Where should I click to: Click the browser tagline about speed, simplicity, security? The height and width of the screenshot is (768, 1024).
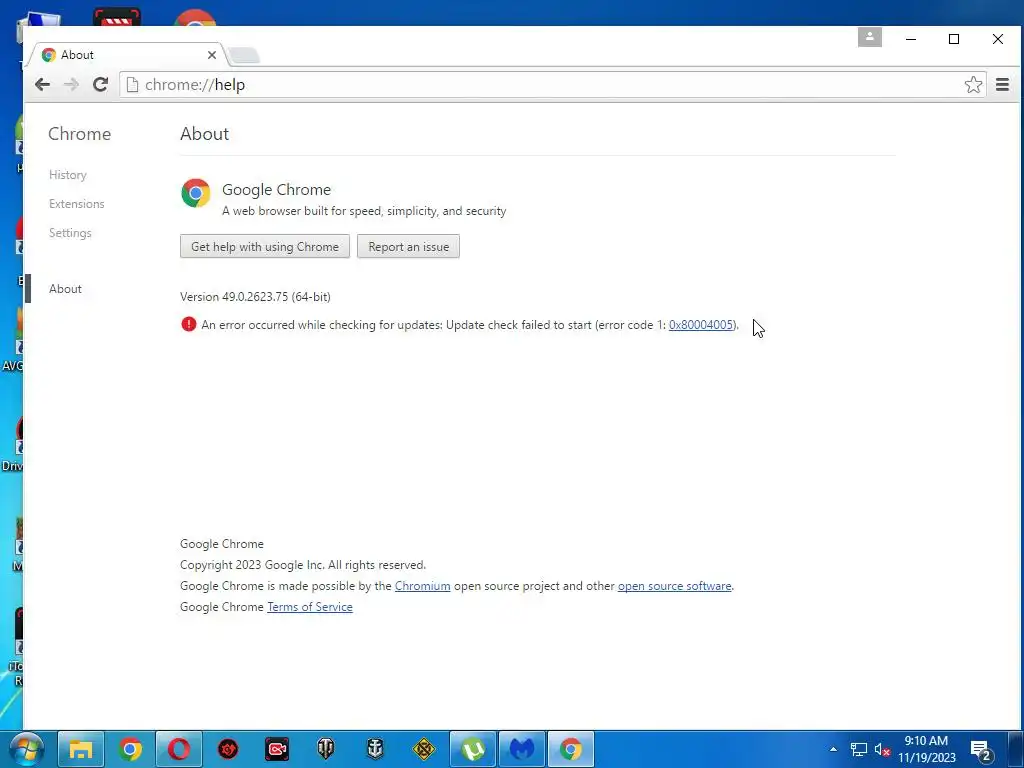pyautogui.click(x=364, y=211)
